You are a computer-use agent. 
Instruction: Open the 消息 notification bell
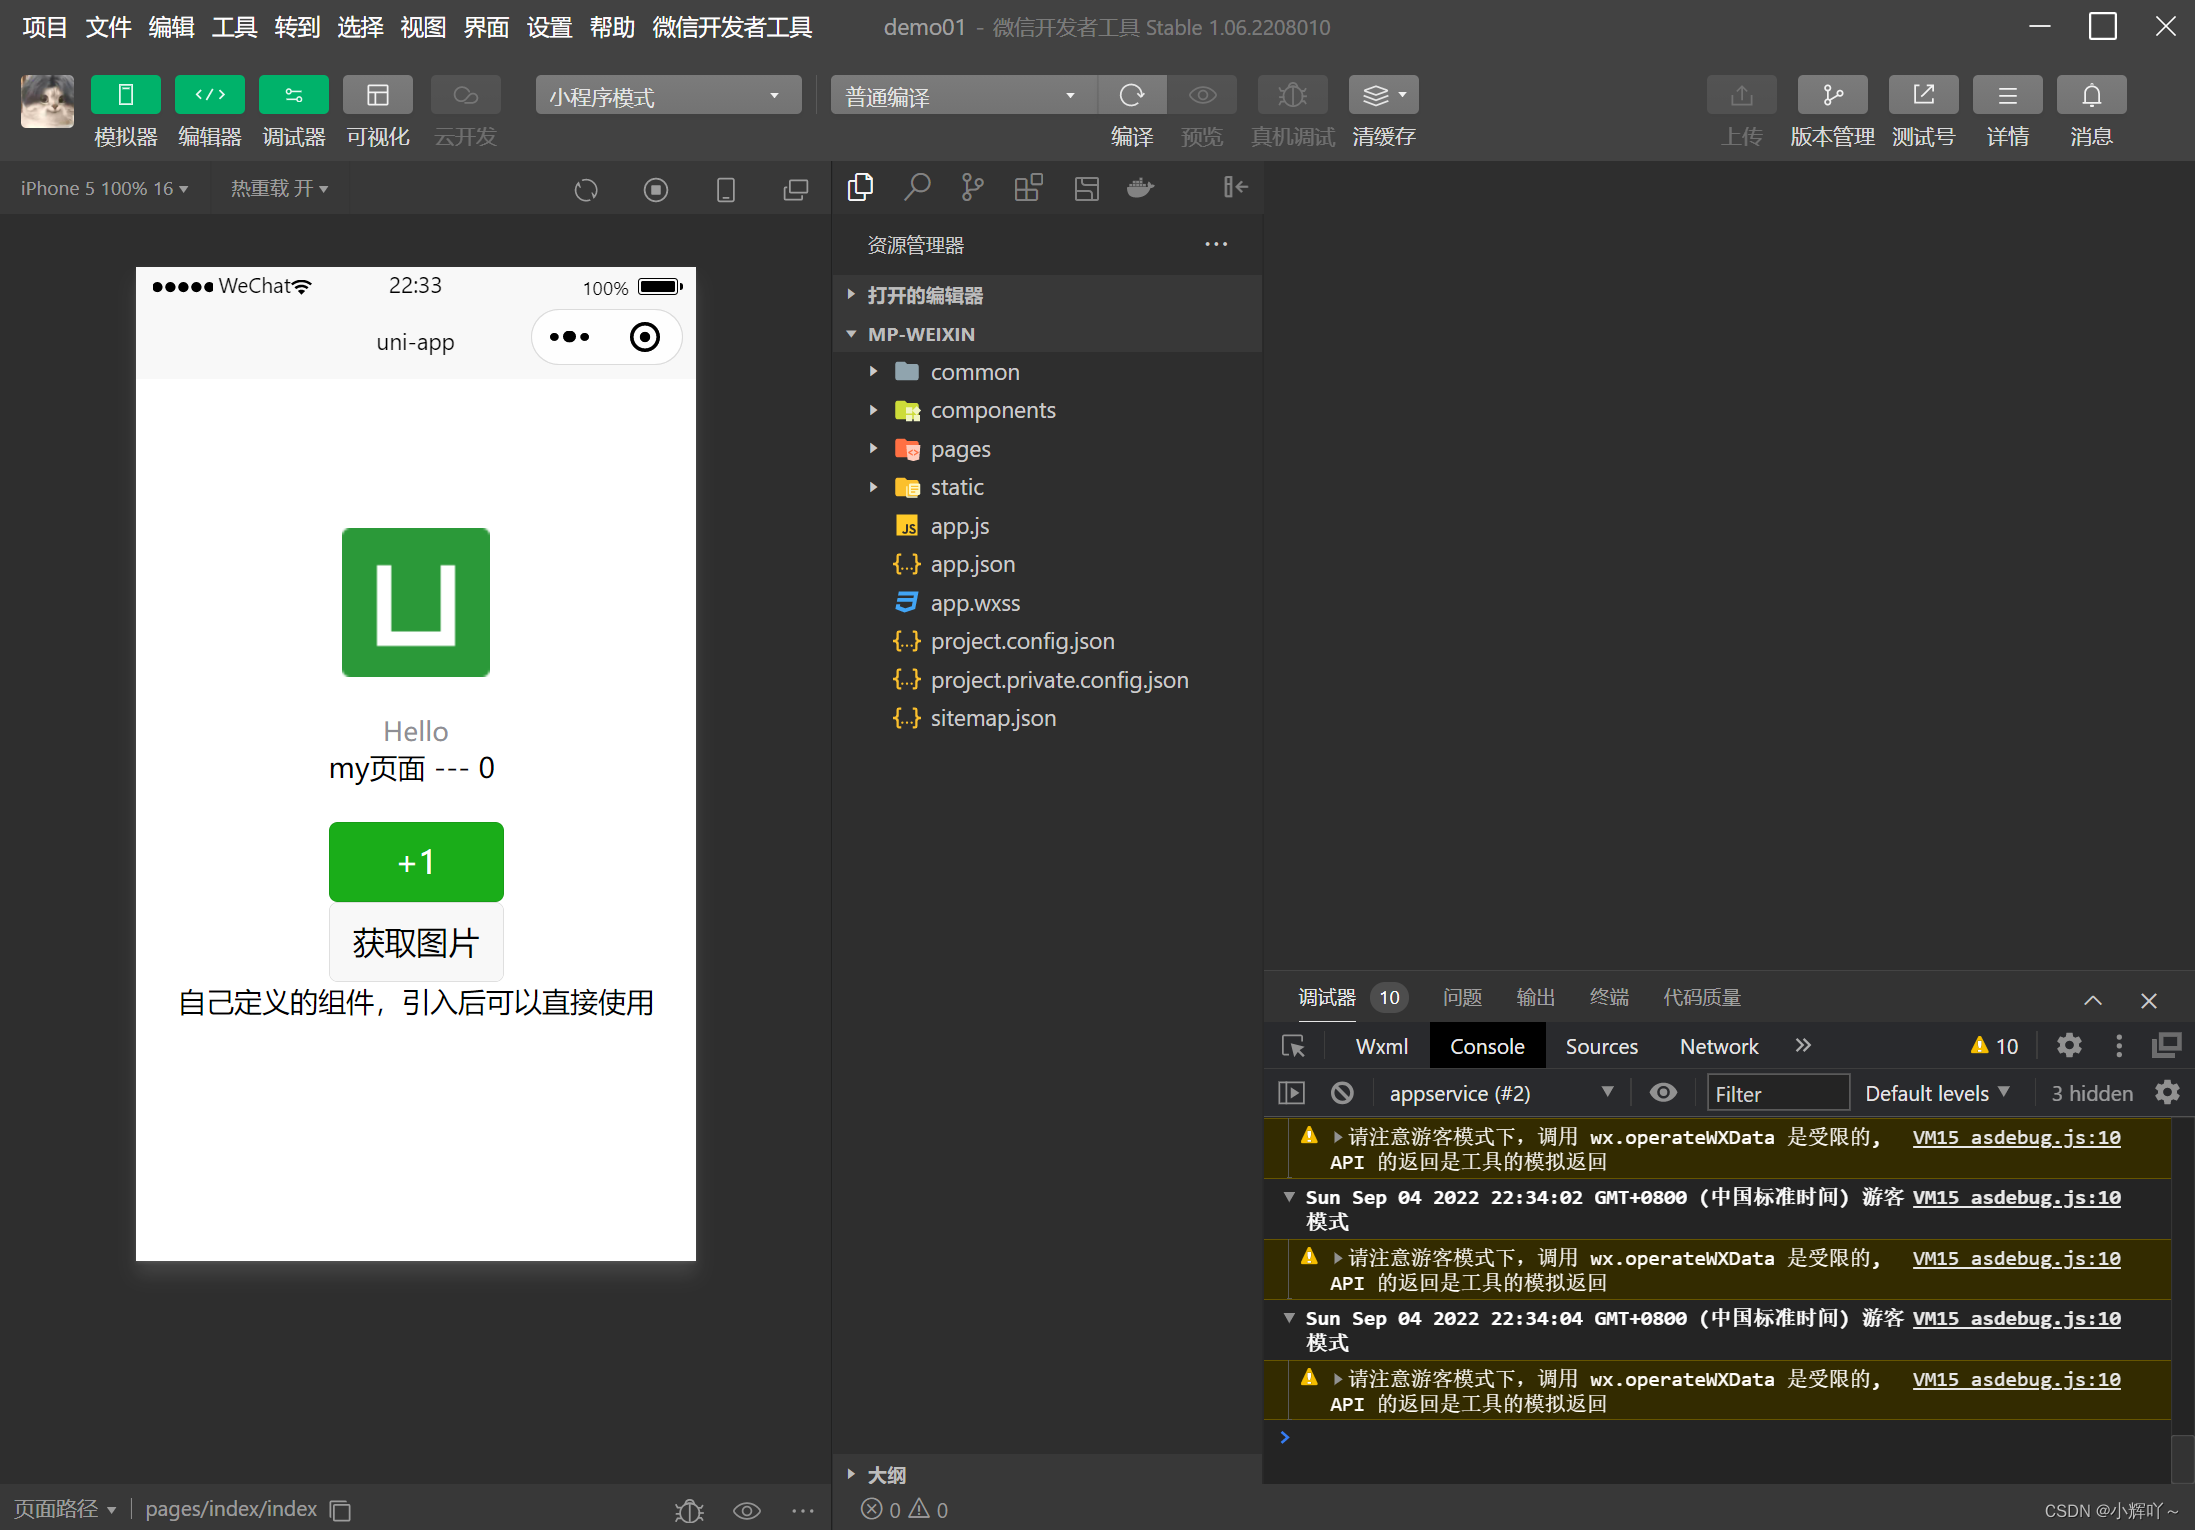[x=2091, y=95]
